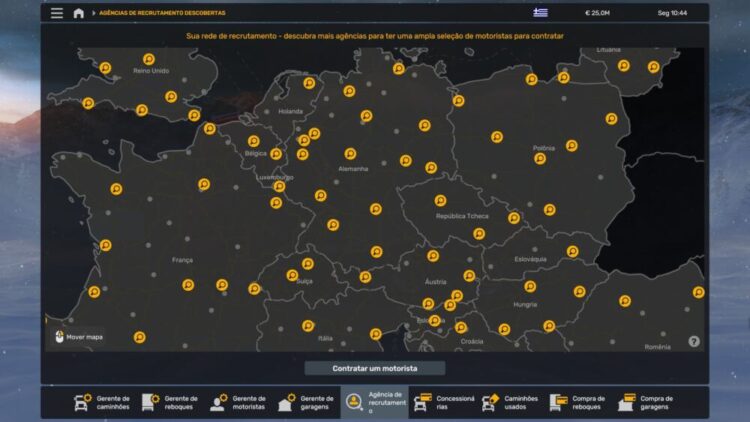The image size is (750, 422).
Task: Switch to Gerente de motoristas tab
Action: [x=238, y=402]
